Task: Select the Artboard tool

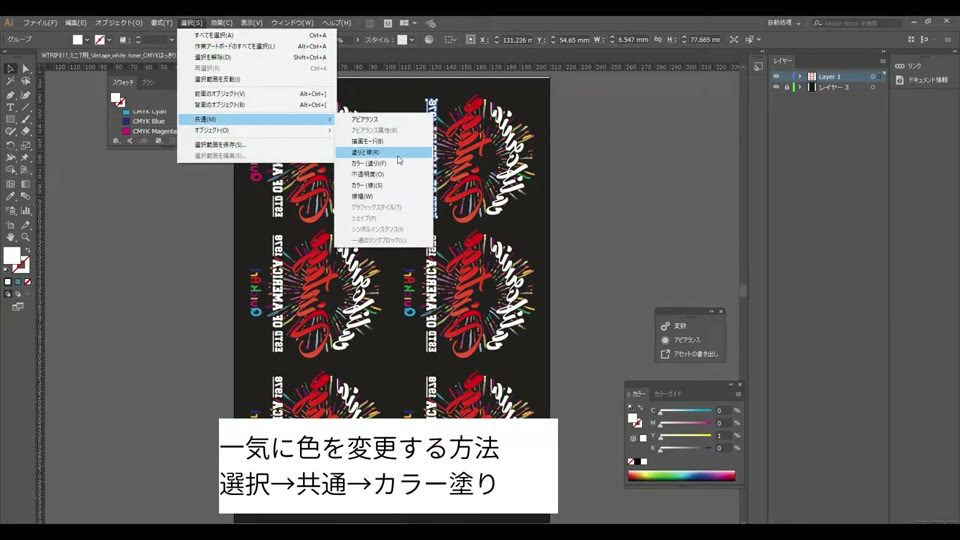Action: (10, 225)
